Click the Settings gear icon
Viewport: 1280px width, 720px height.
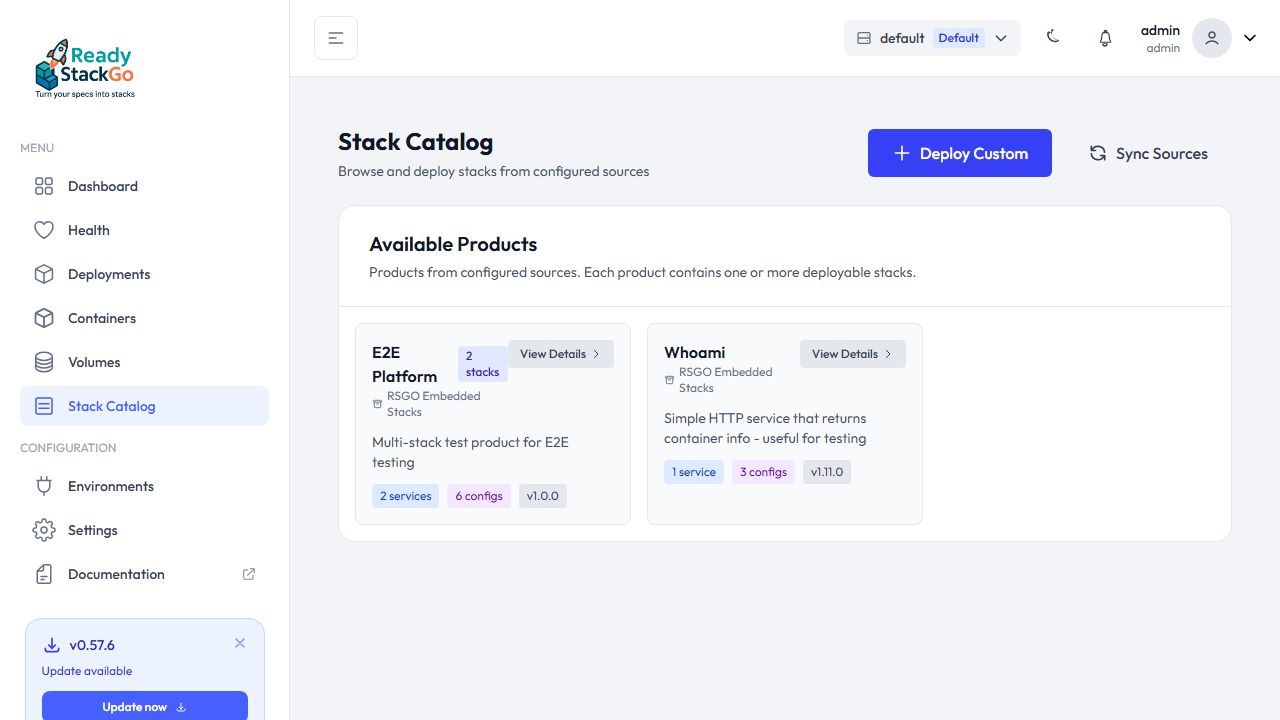(x=44, y=530)
